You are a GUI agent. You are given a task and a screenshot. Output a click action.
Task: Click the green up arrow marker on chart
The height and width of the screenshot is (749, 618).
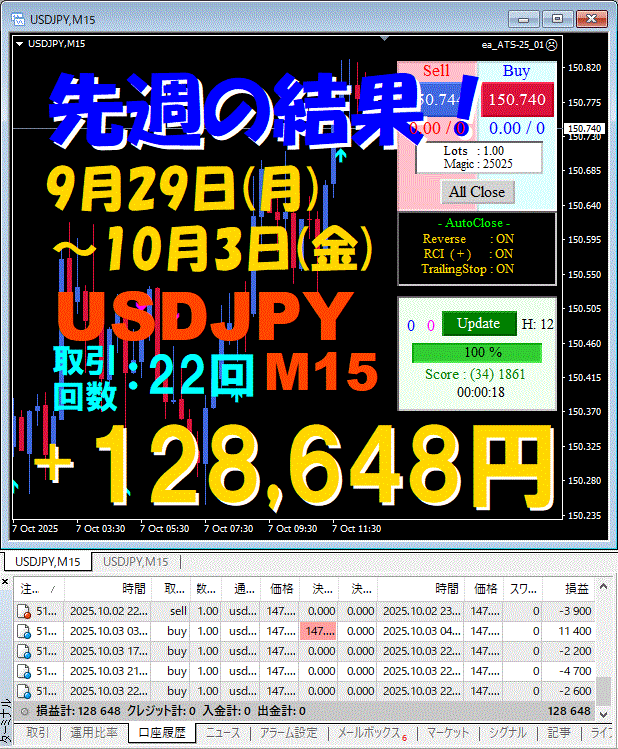[341, 155]
